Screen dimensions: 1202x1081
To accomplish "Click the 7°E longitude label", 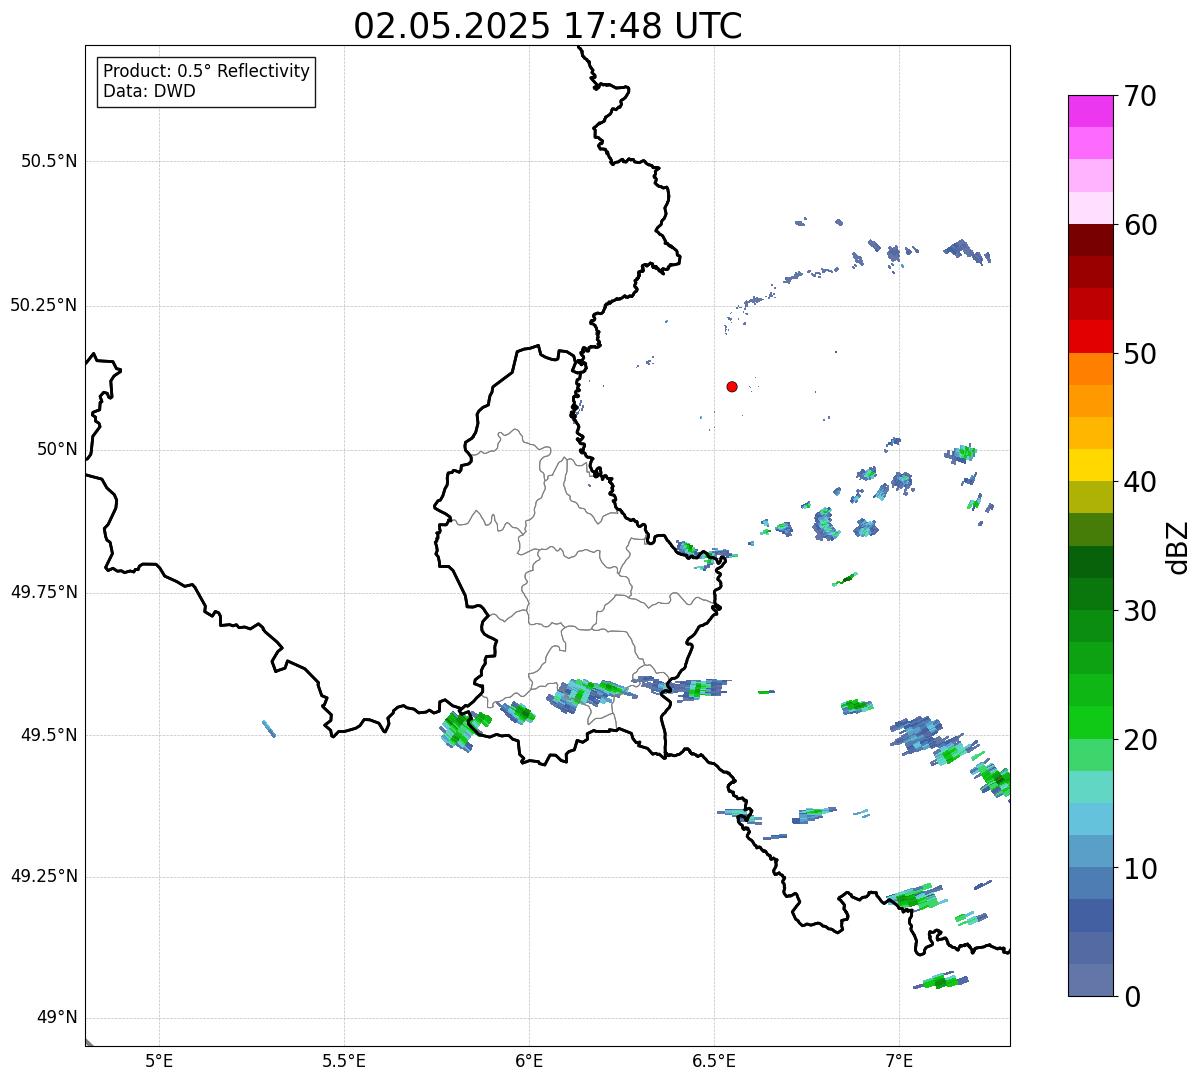I will pyautogui.click(x=899, y=1060).
